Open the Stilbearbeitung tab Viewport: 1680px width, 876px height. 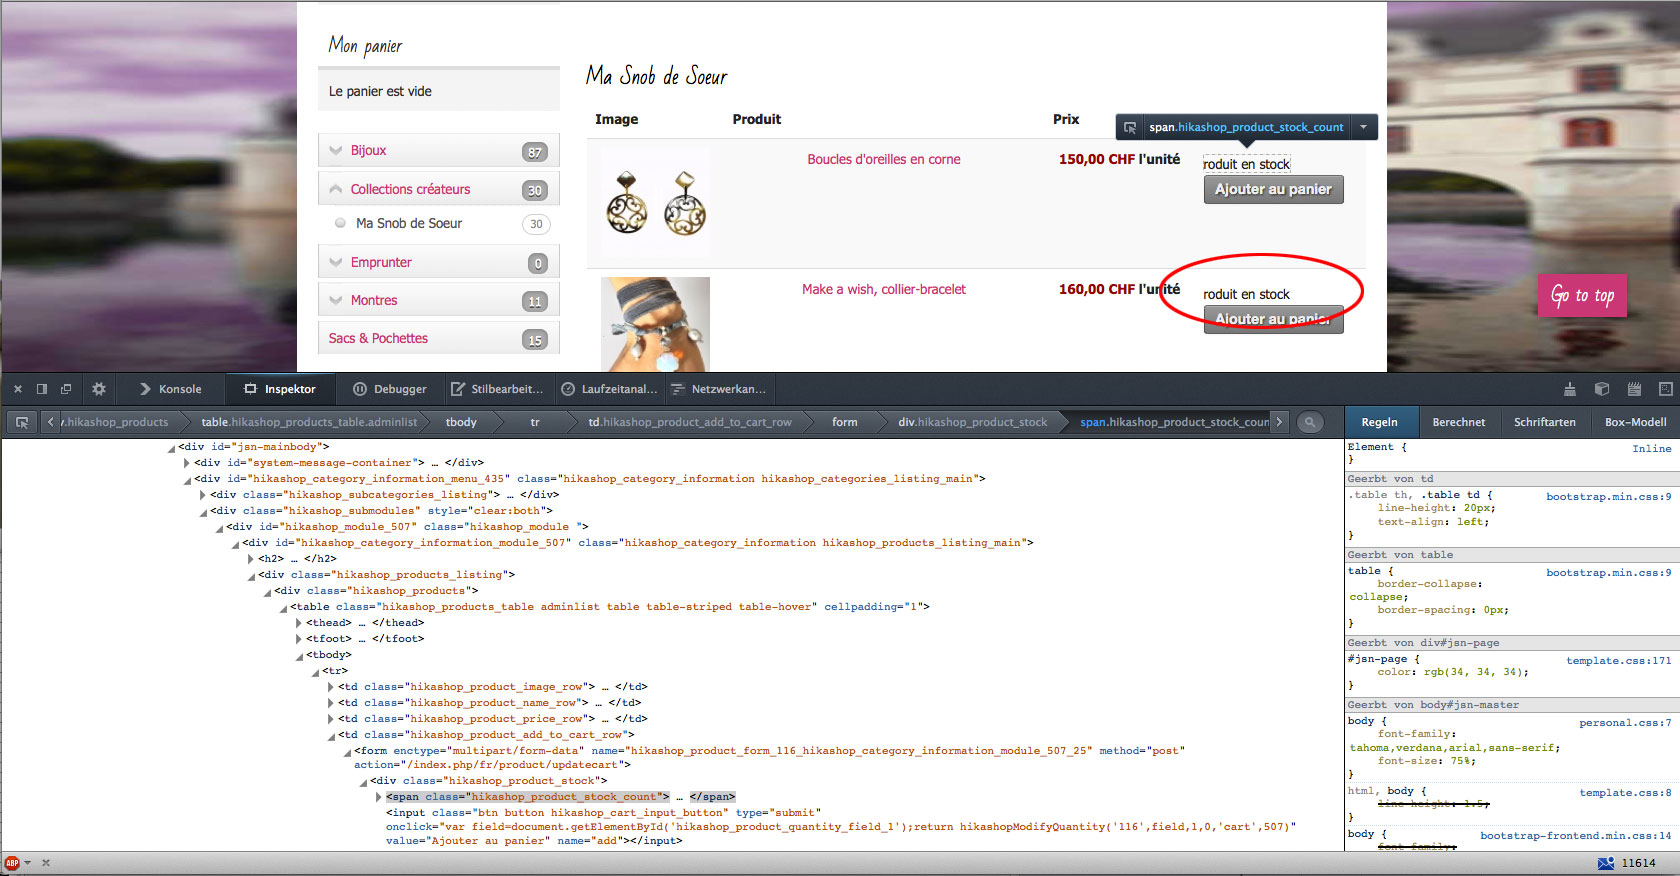click(x=497, y=389)
